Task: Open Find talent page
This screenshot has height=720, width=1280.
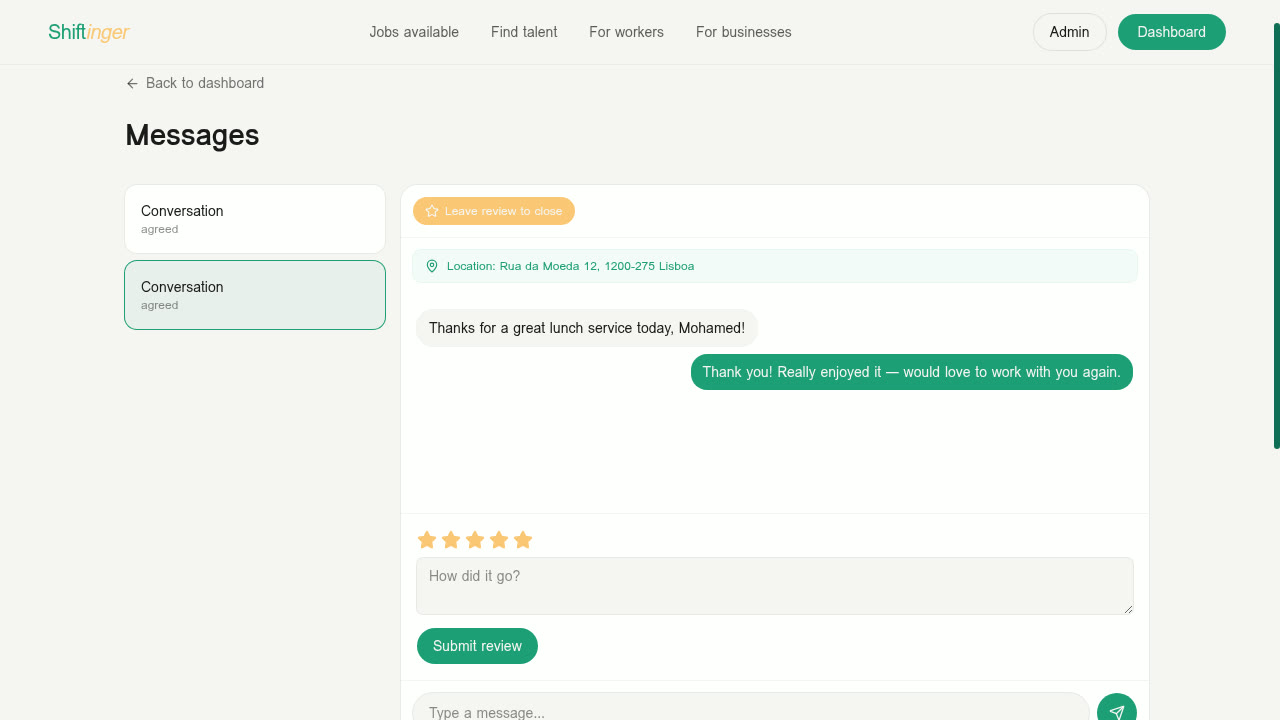Action: click(524, 32)
